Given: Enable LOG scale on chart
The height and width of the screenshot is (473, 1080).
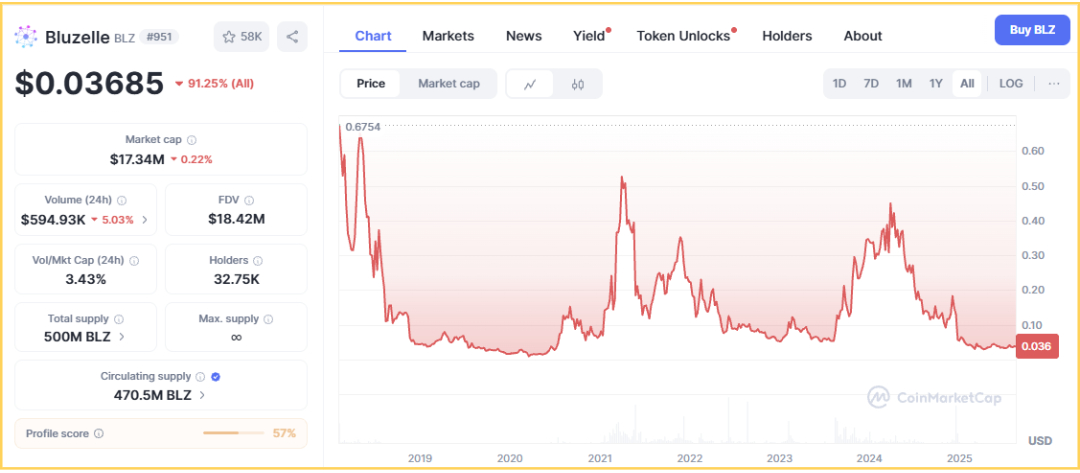Looking at the screenshot, I should tap(1011, 84).
